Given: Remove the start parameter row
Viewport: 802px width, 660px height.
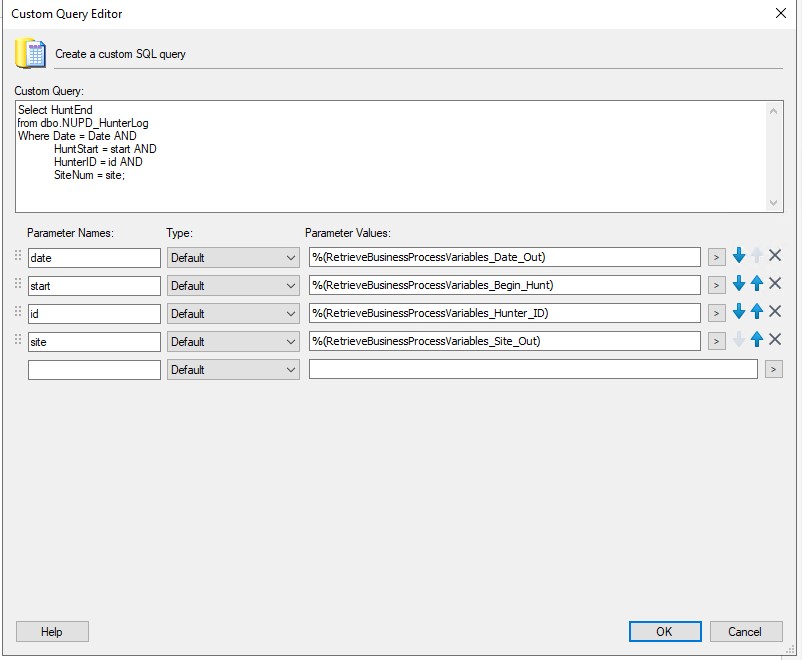Looking at the screenshot, I should tap(775, 284).
